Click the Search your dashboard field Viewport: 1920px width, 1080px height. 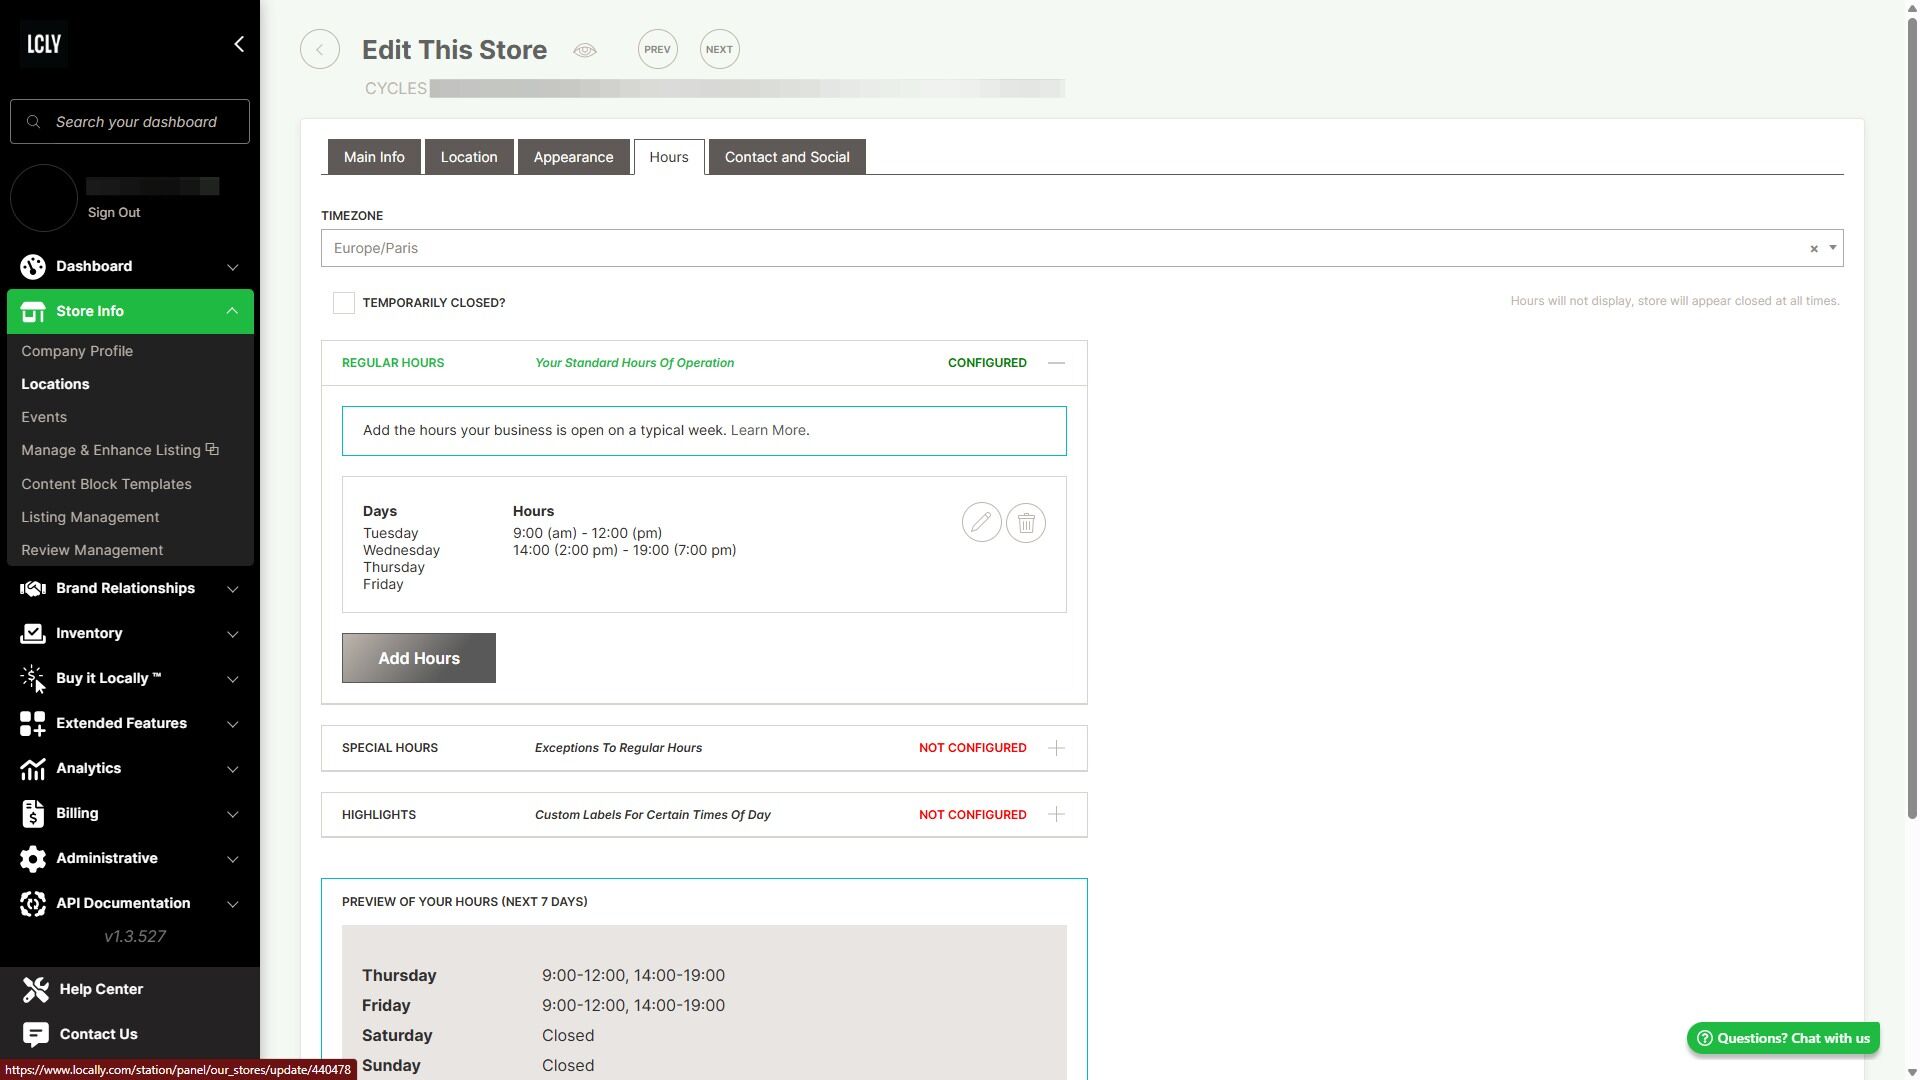click(136, 122)
